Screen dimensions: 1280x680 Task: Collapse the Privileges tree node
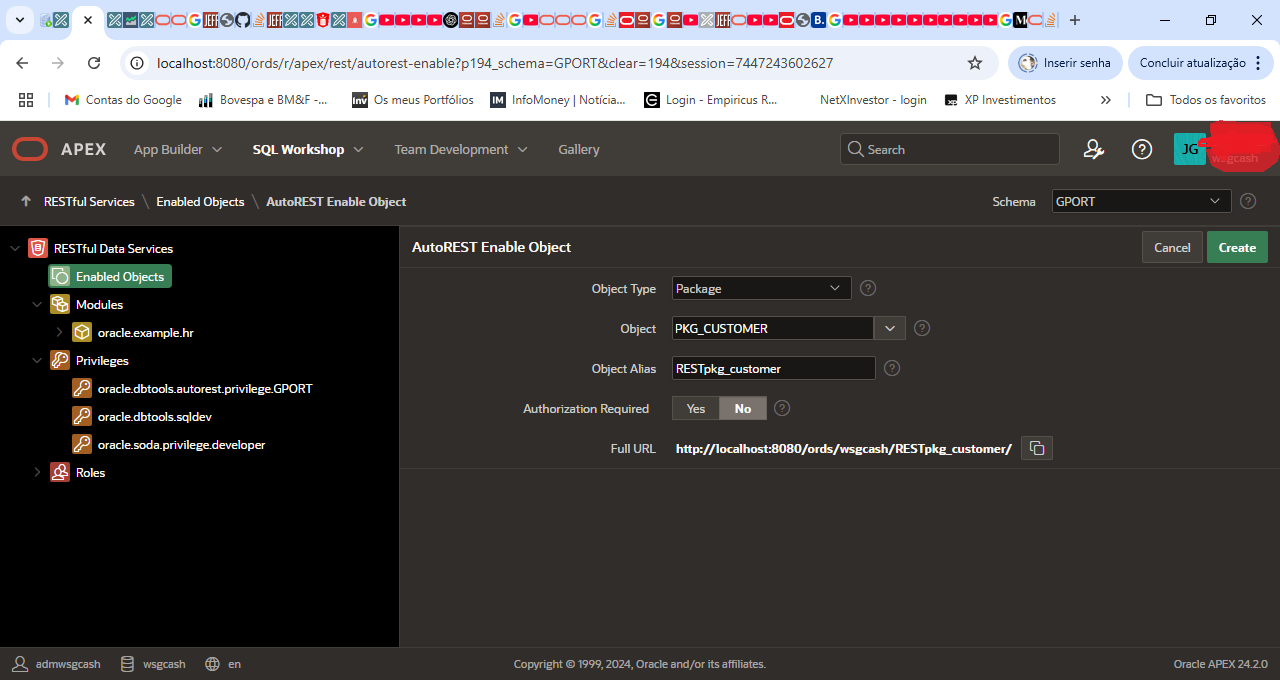pos(37,360)
